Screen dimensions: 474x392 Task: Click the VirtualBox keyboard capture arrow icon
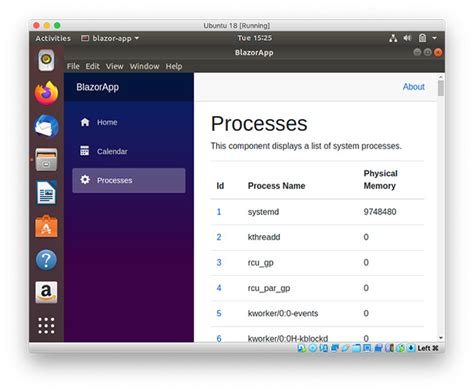tap(411, 348)
